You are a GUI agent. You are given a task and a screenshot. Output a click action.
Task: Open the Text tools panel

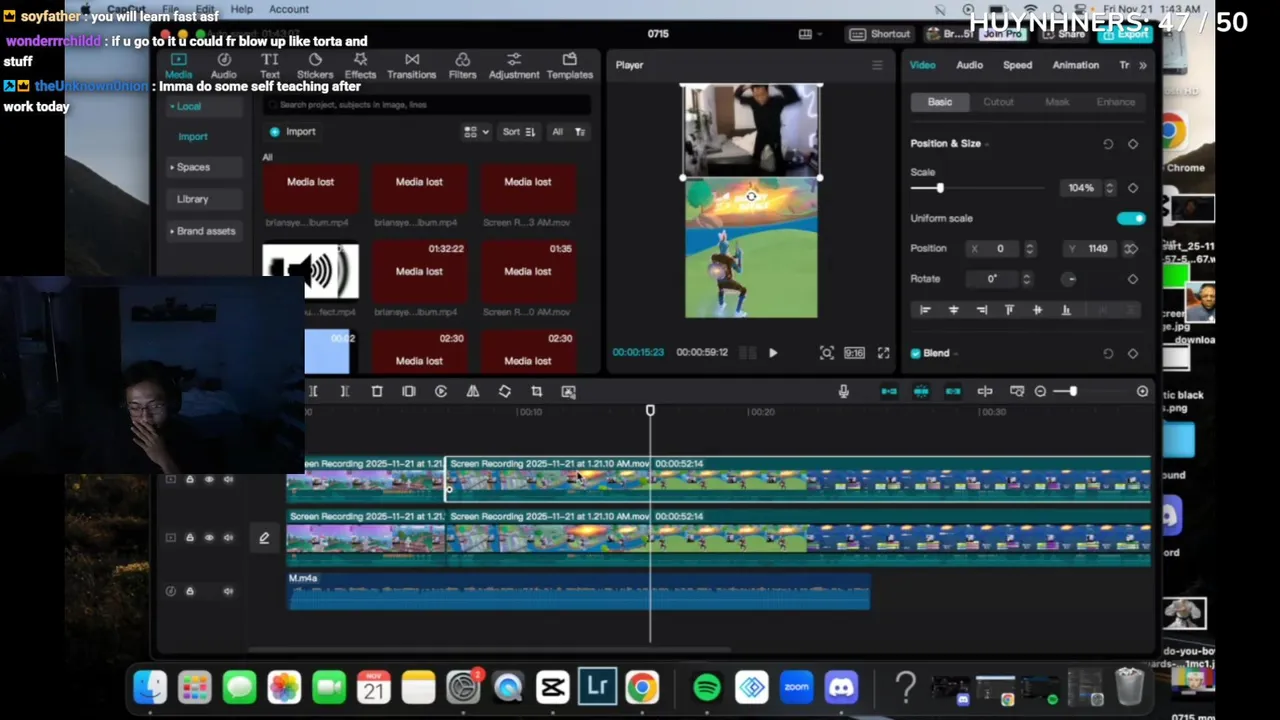pyautogui.click(x=270, y=66)
